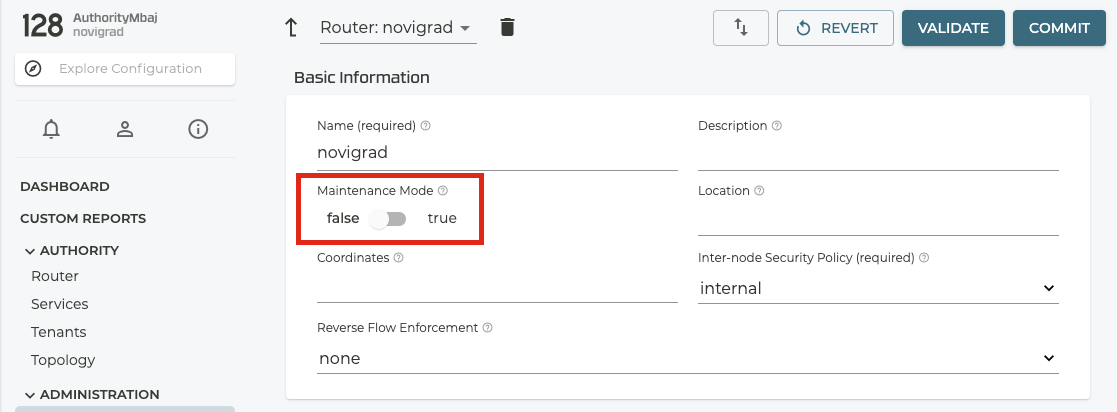Viewport: 1117px width, 412px height.
Task: Delete router using the trash icon
Action: 508,28
